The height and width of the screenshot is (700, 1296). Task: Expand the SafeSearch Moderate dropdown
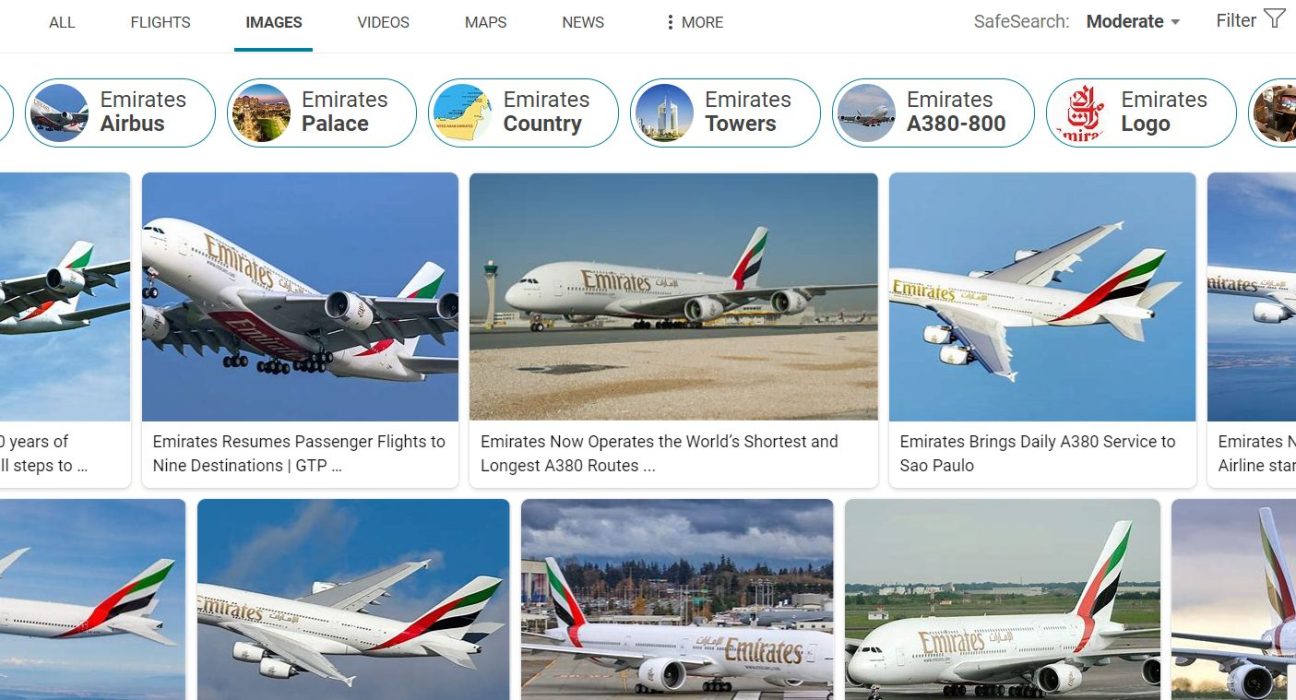pyautogui.click(x=1133, y=21)
